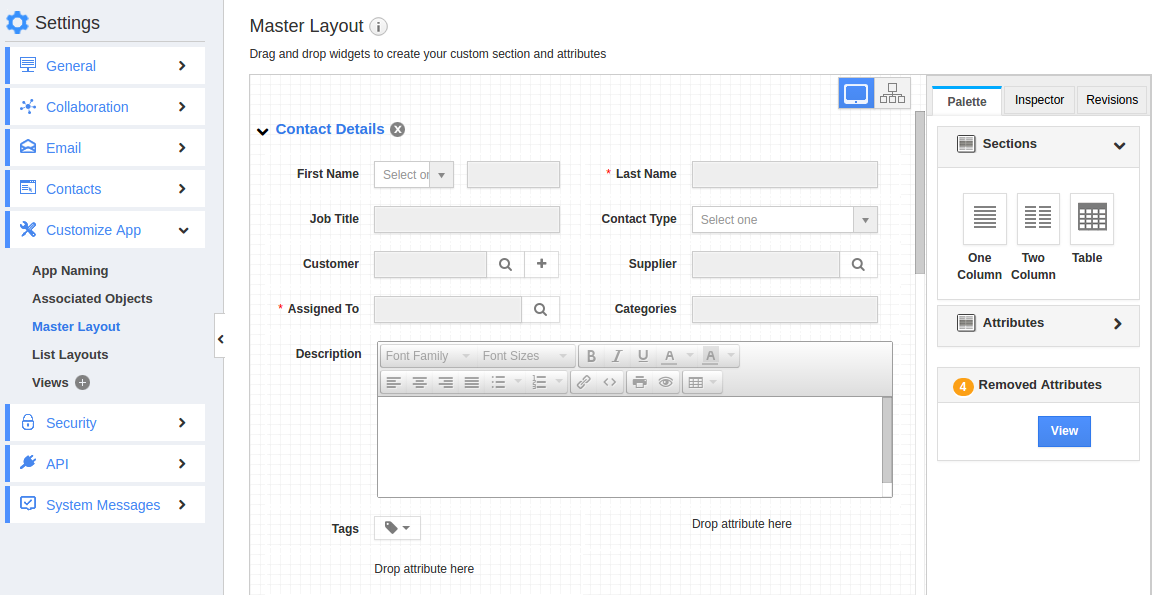Click the plus icon next to Customer
The height and width of the screenshot is (595, 1158).
(x=542, y=264)
